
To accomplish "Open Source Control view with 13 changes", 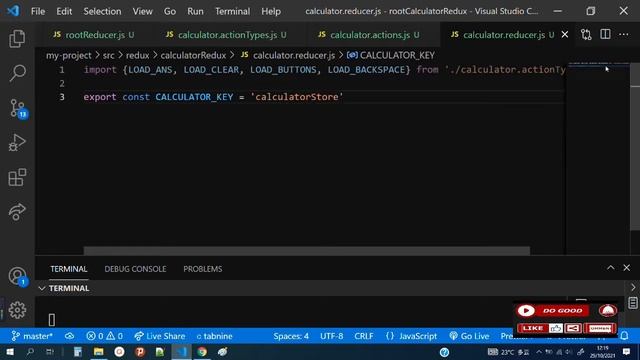I will (x=18, y=109).
